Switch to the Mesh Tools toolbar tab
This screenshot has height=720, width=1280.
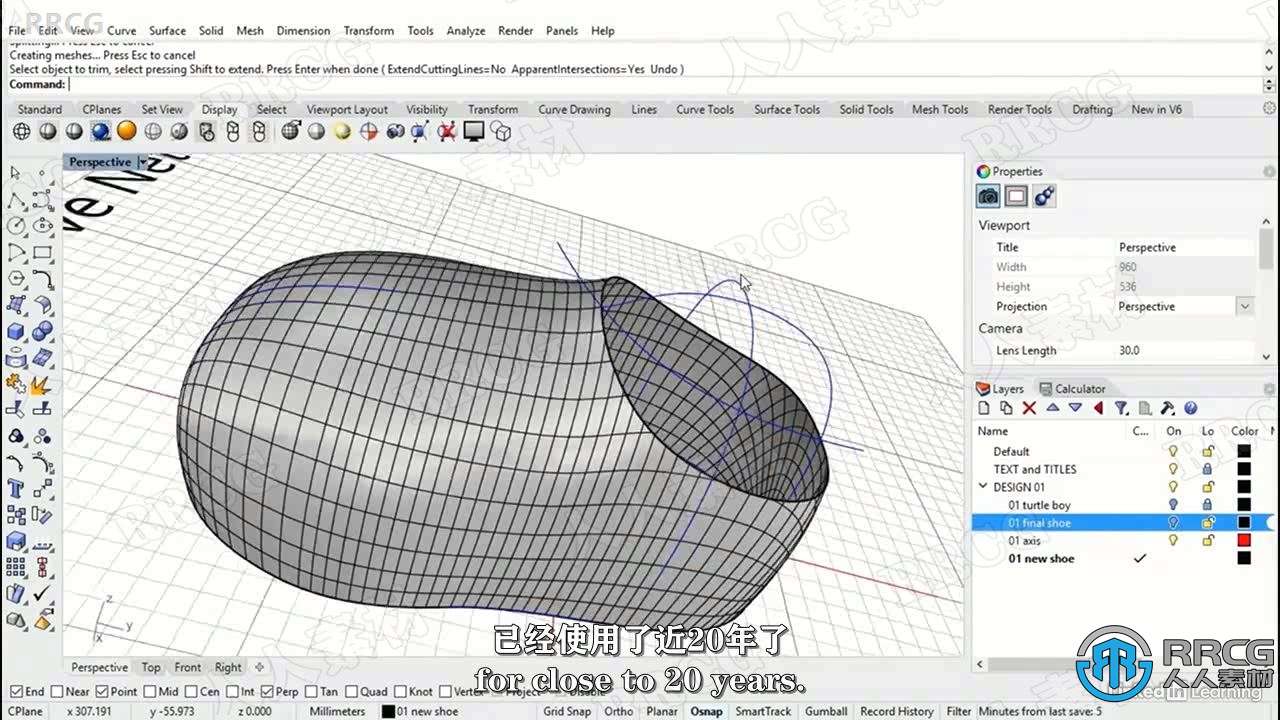(x=940, y=110)
